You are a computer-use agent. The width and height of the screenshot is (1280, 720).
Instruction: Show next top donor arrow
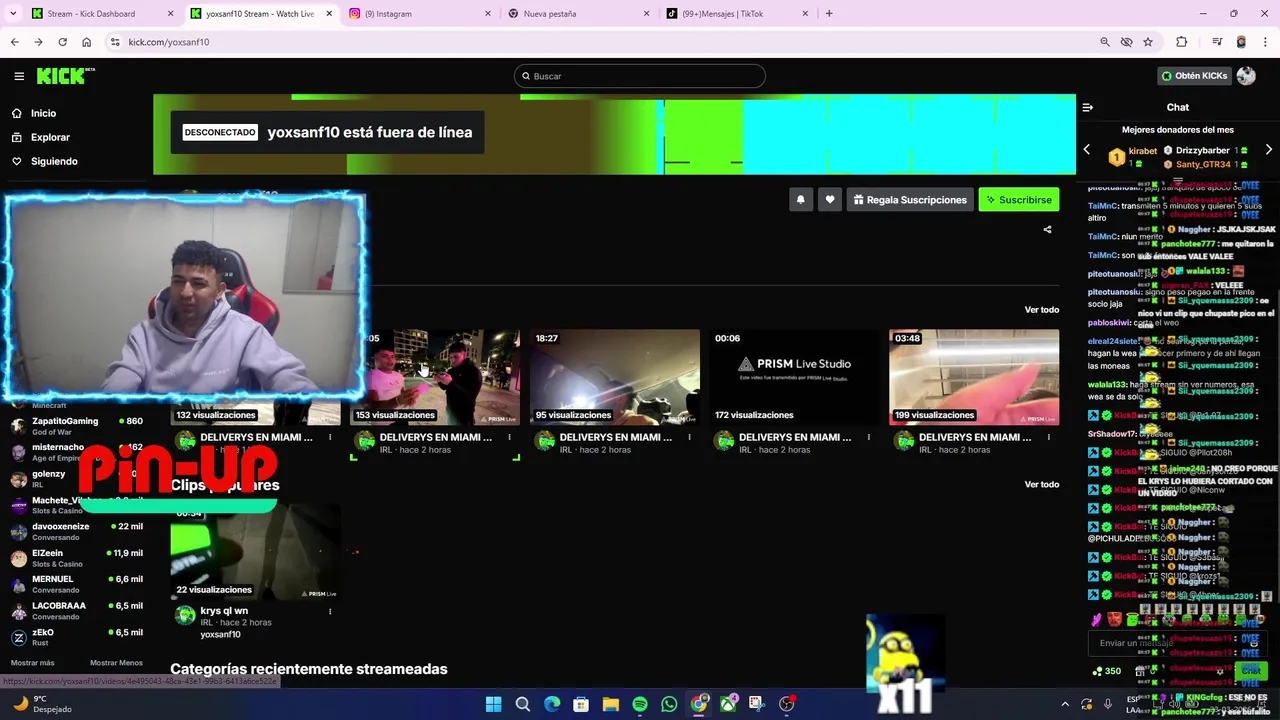1268,150
